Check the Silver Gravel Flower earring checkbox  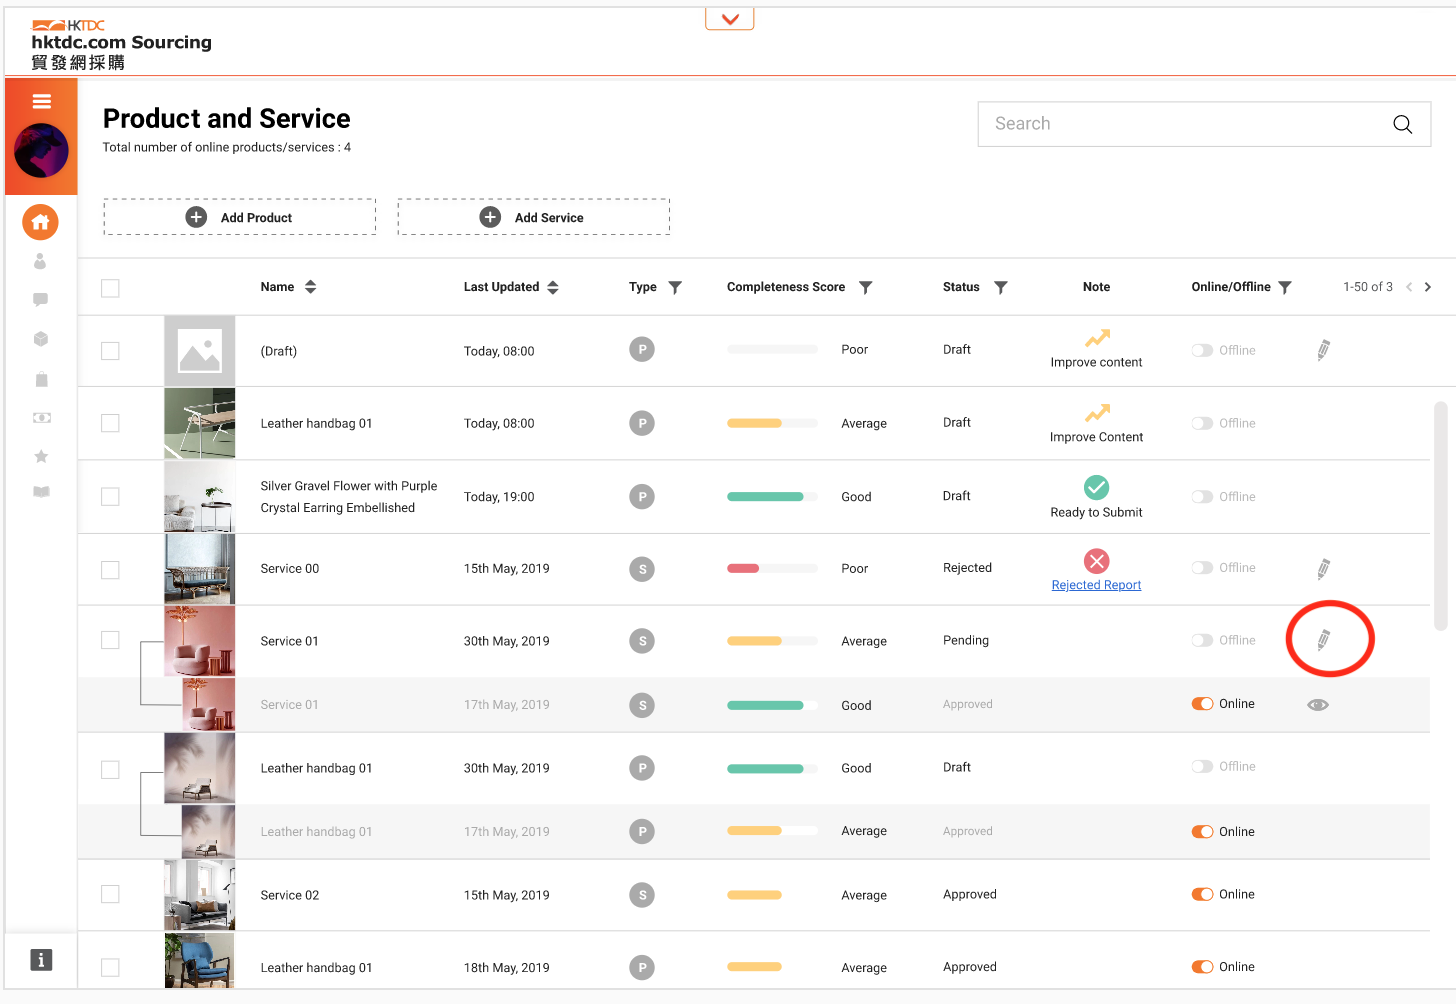[x=110, y=497]
